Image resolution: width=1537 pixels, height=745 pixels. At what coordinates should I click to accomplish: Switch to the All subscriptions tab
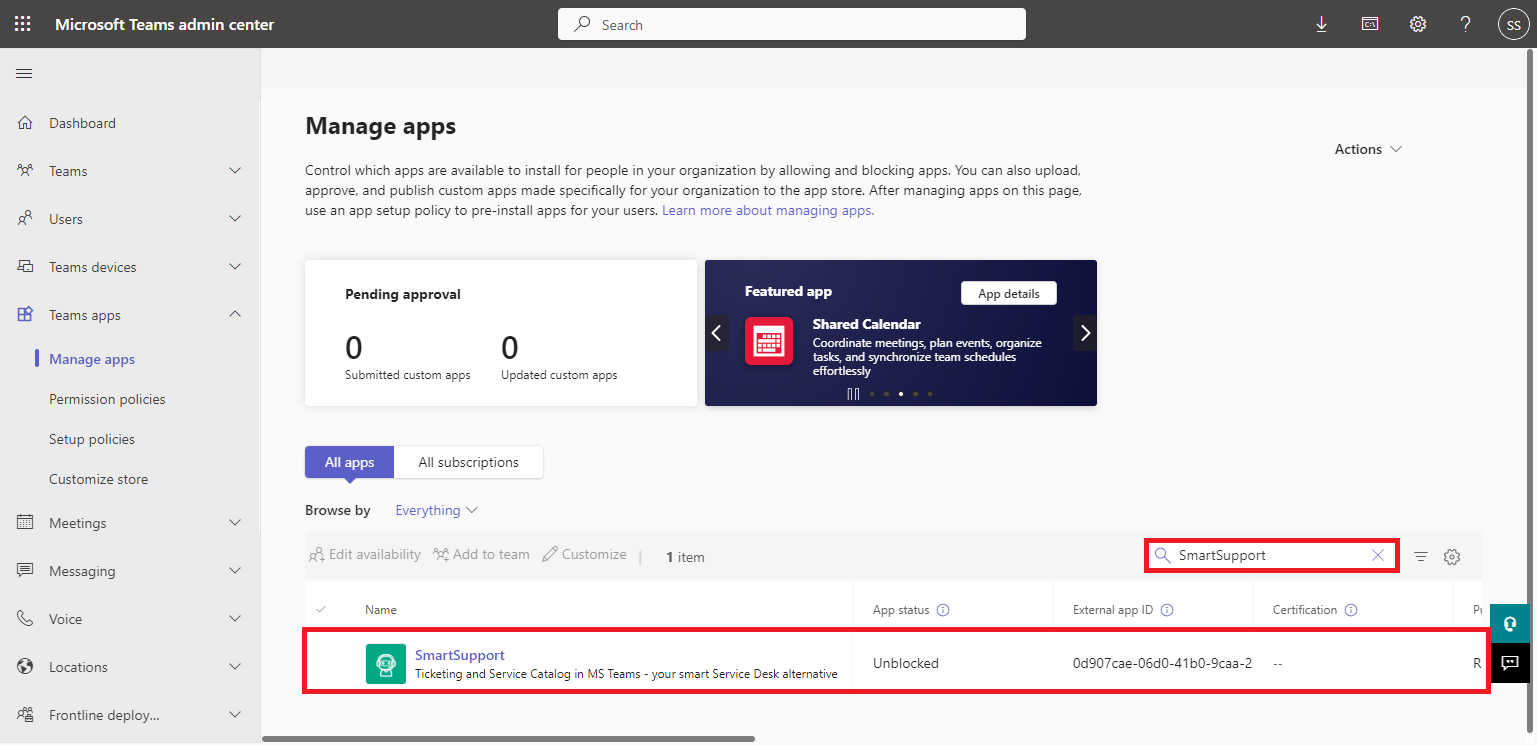pos(468,462)
